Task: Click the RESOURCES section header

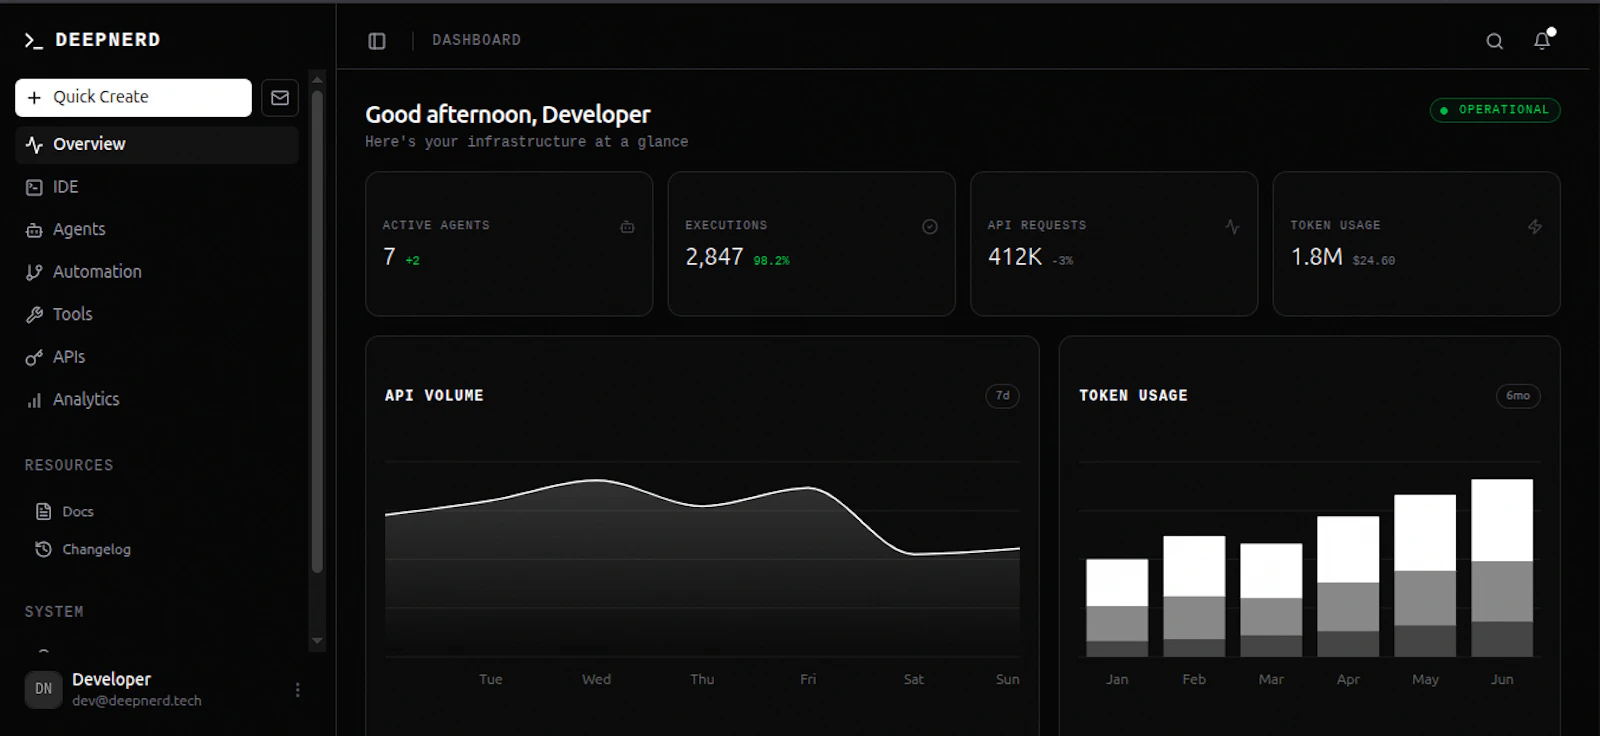Action: point(69,466)
